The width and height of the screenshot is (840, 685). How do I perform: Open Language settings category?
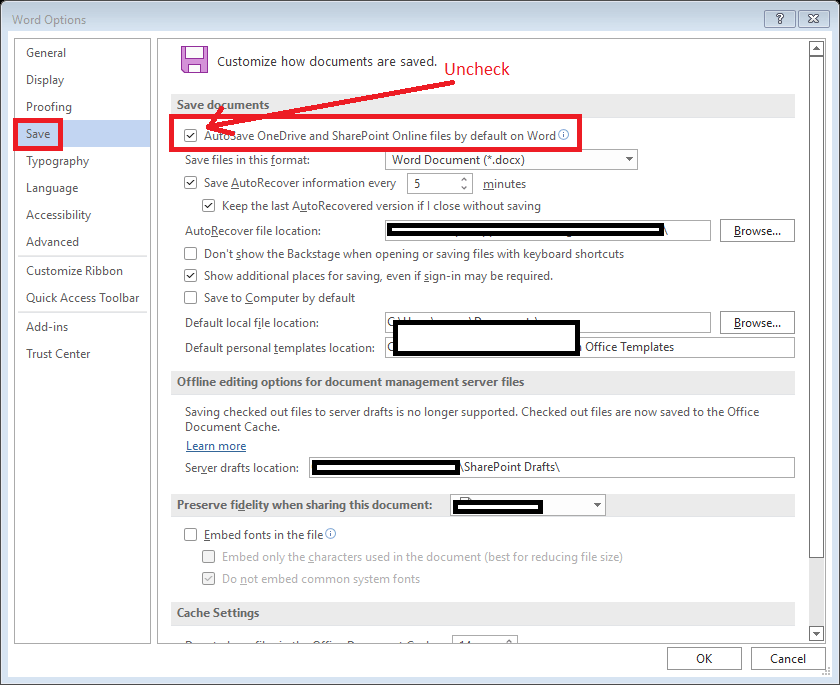pos(52,188)
